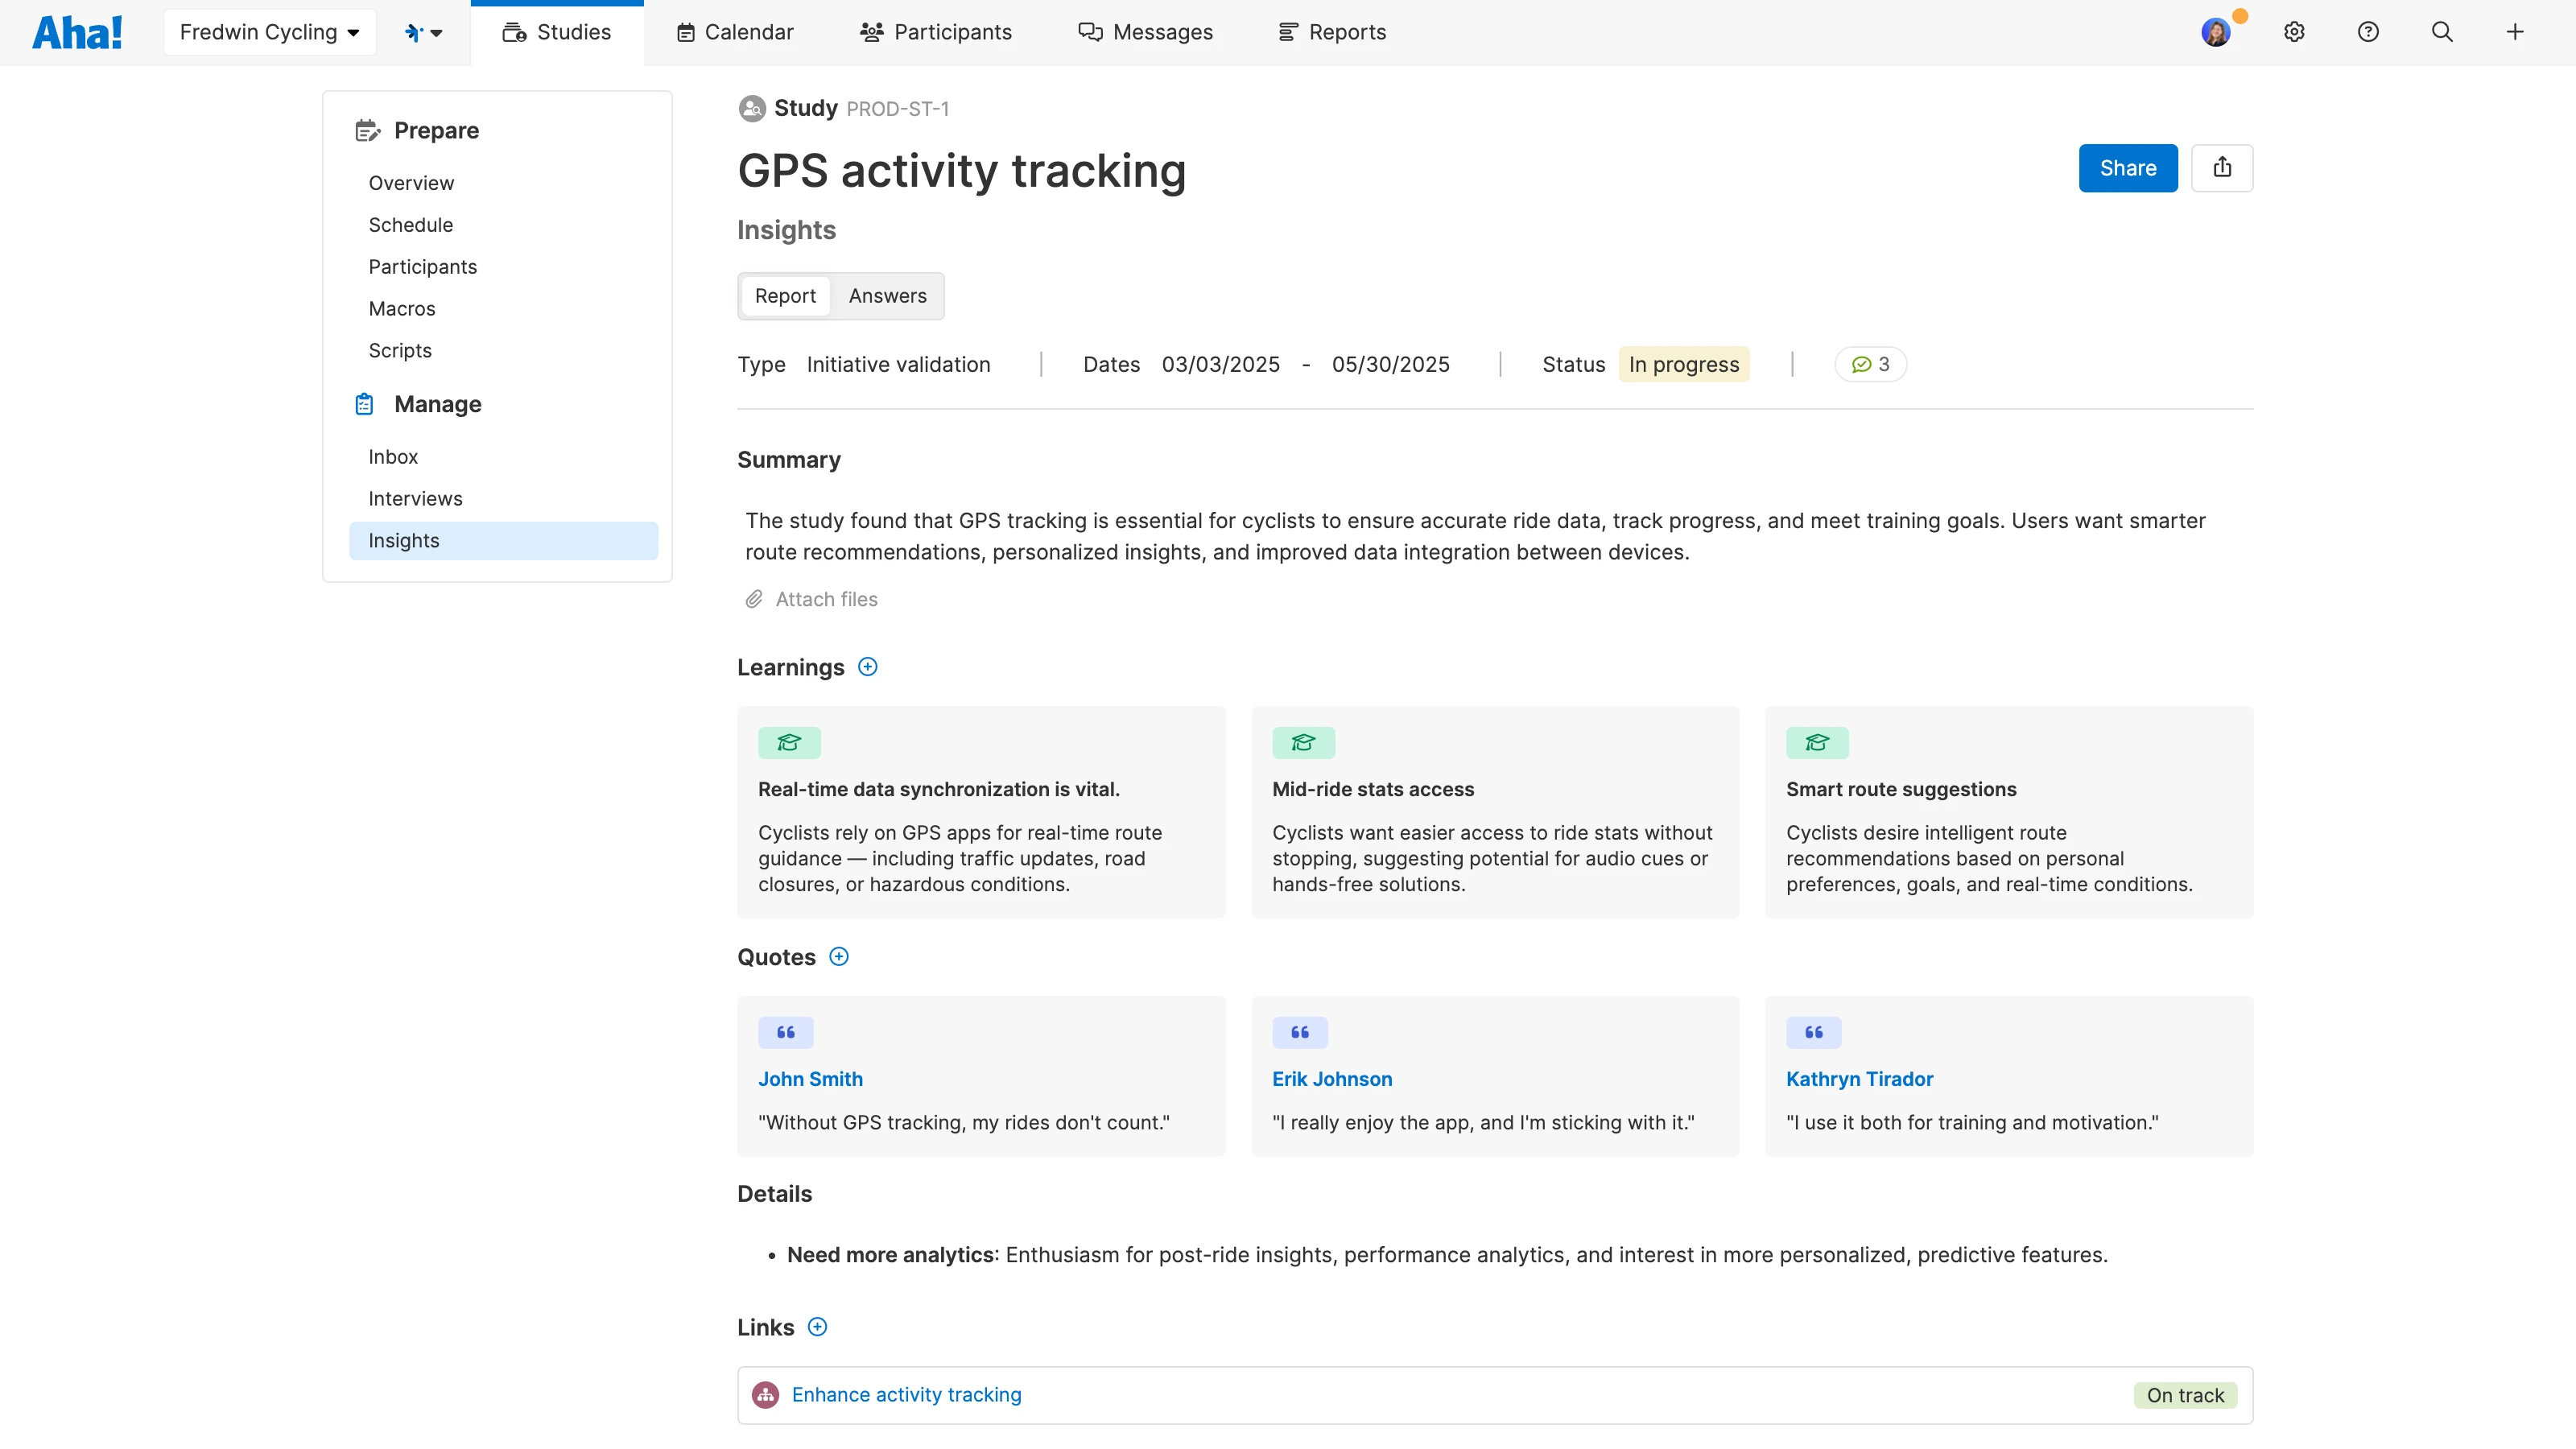This screenshot has width=2576, height=1449.
Task: Open the Fredwin Cycling workspace dropdown
Action: pos(269,31)
